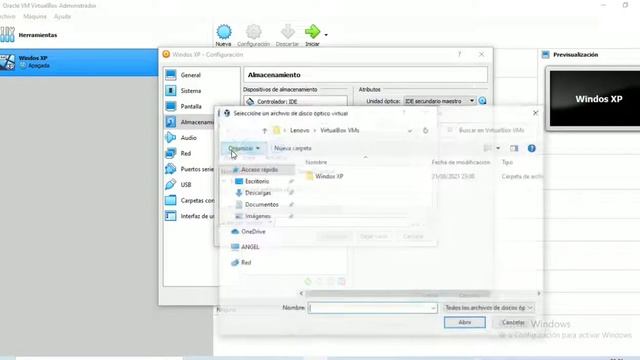Click the optical disc chooser icon

[482, 101]
